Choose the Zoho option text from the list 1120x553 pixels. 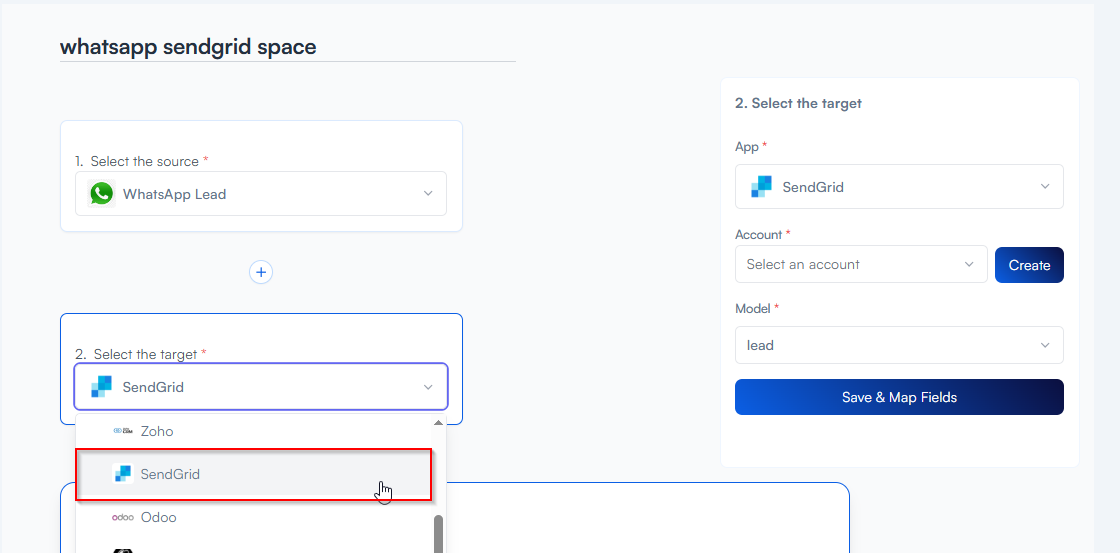pos(157,431)
